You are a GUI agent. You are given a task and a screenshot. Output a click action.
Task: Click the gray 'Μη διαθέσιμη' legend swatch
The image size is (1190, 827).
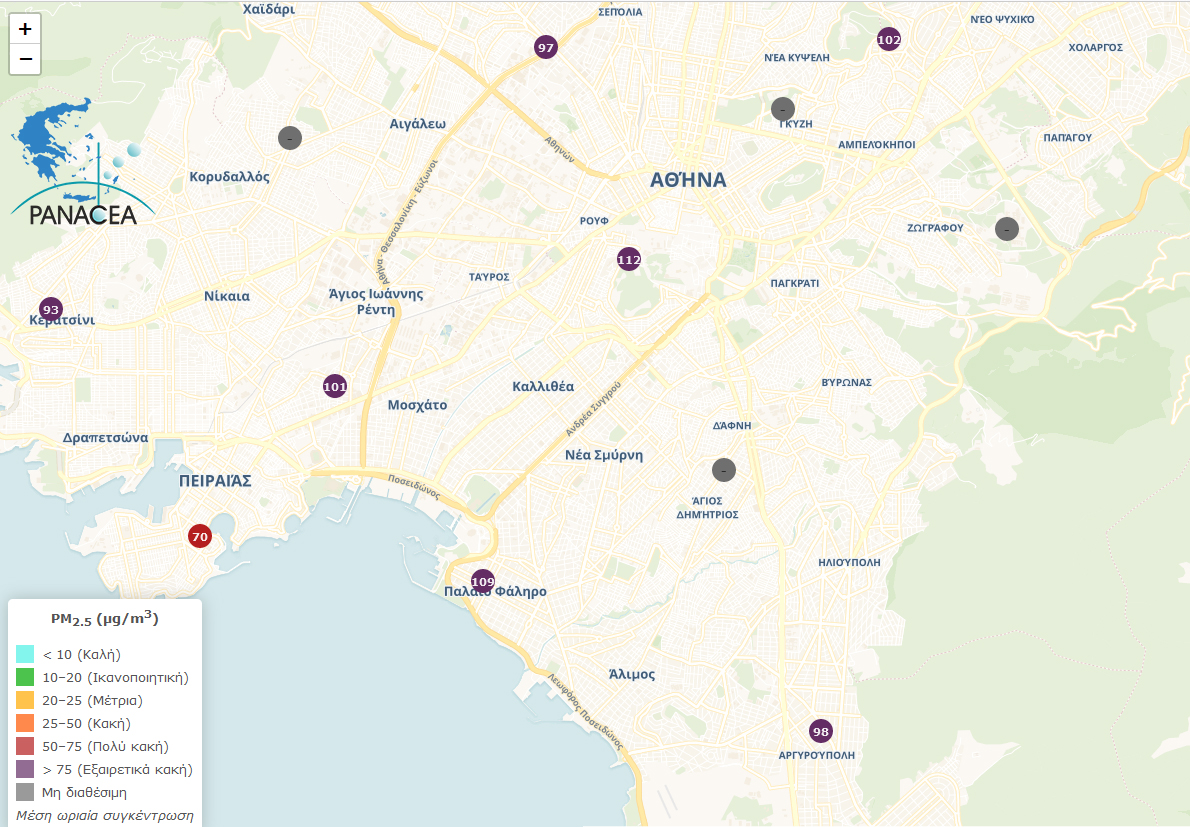coord(25,792)
